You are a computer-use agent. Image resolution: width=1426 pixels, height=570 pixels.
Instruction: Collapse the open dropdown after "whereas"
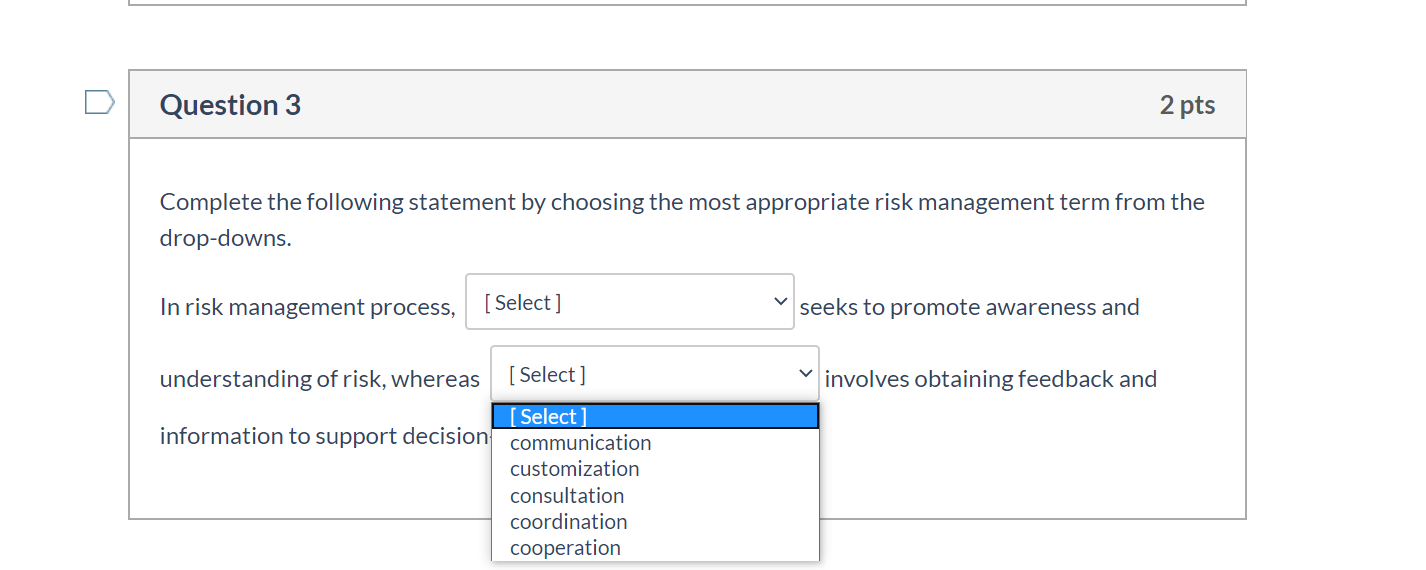point(655,374)
